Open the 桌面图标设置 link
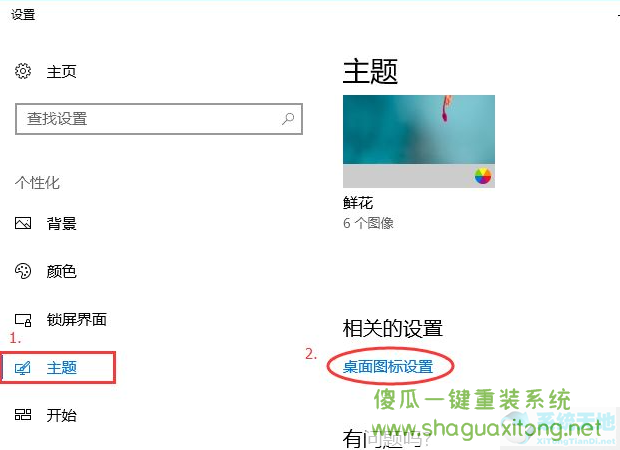Screen dimensions: 620x450 388,367
